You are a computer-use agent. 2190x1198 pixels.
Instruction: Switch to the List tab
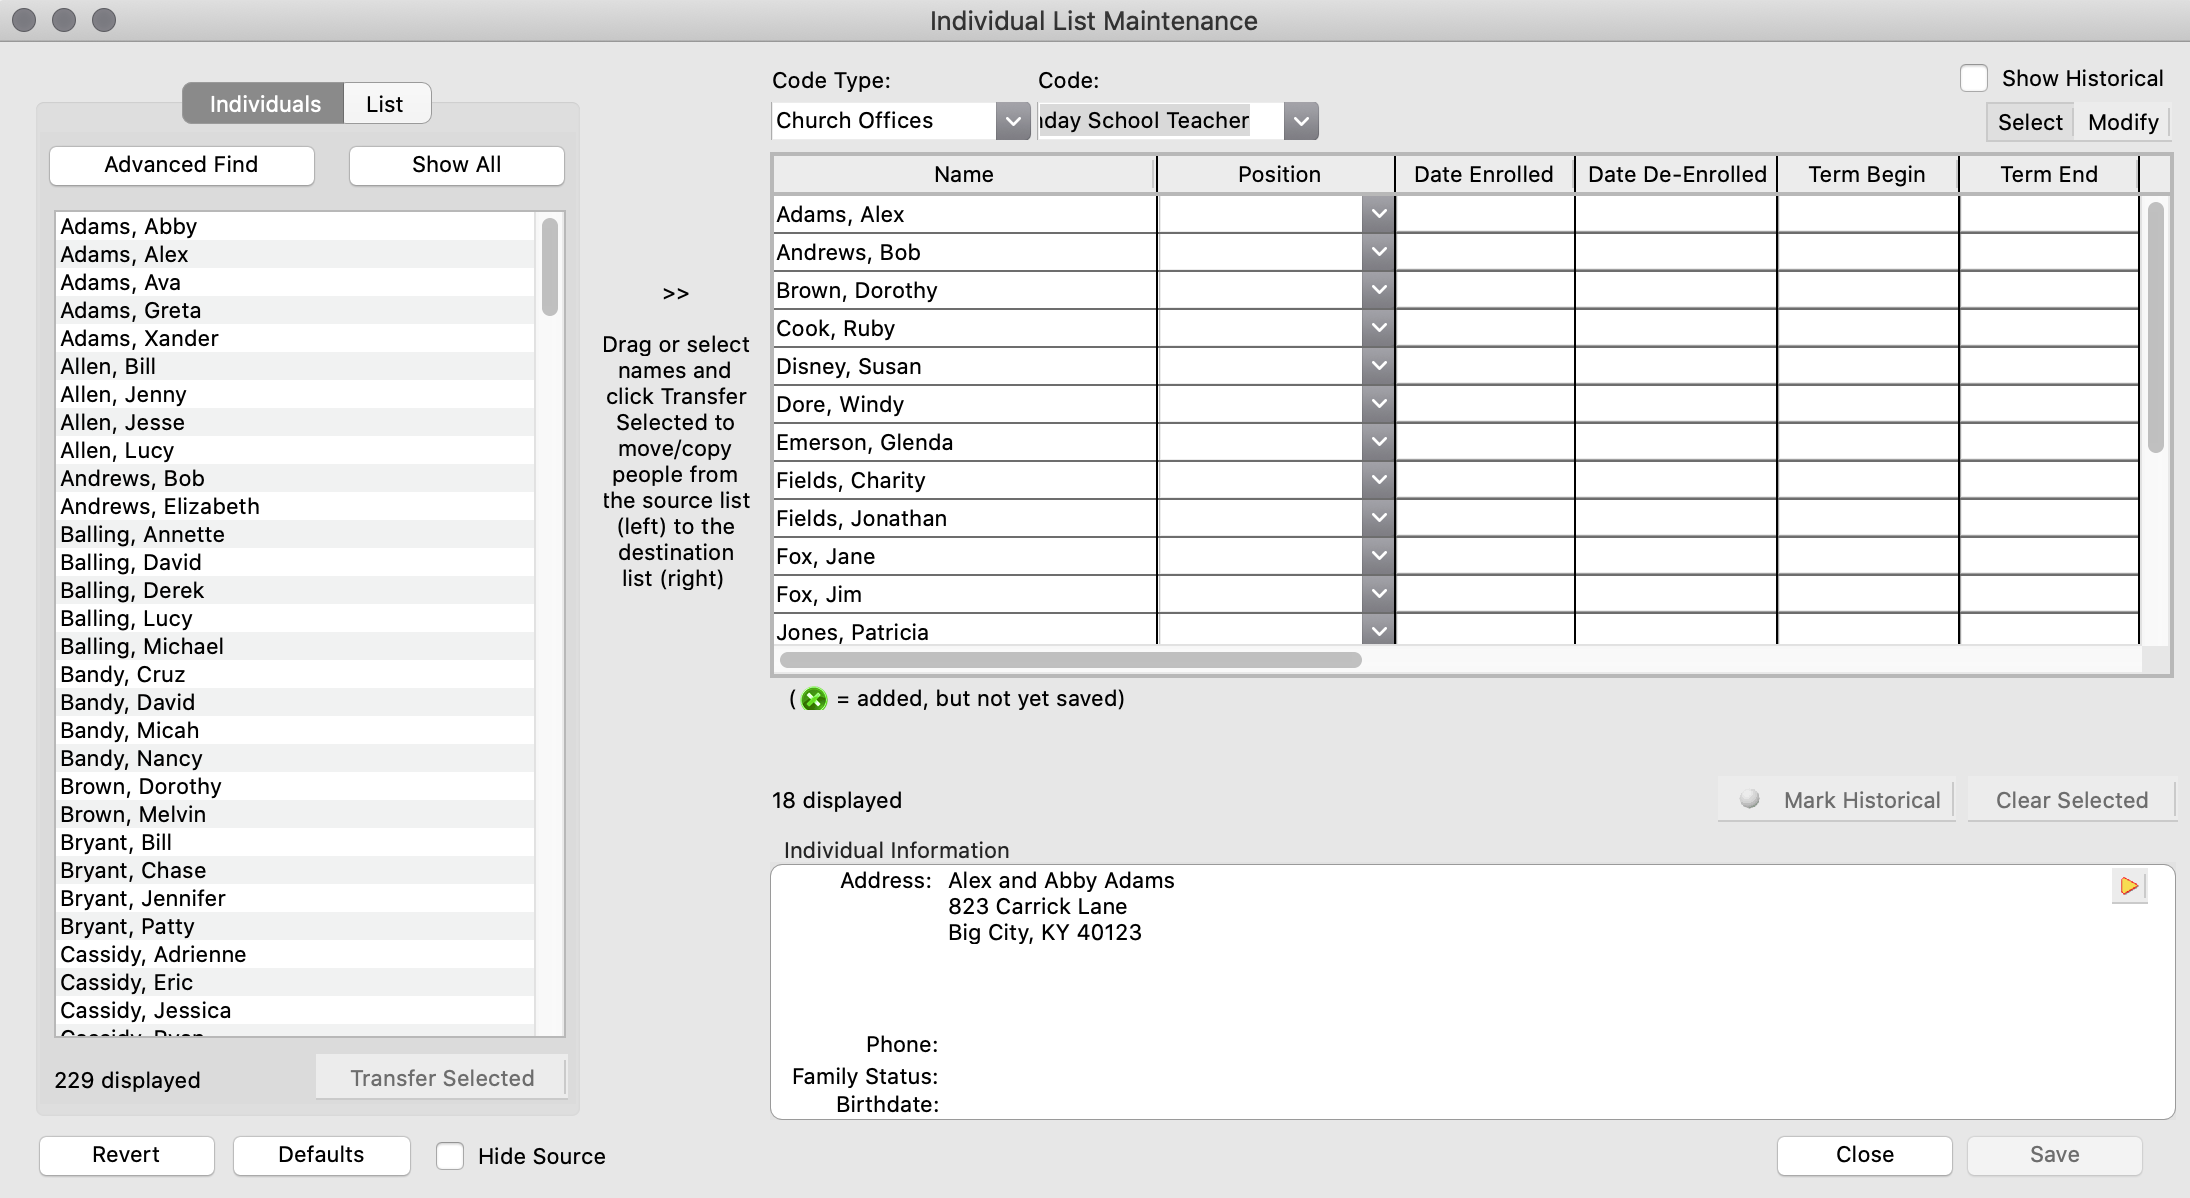386,103
